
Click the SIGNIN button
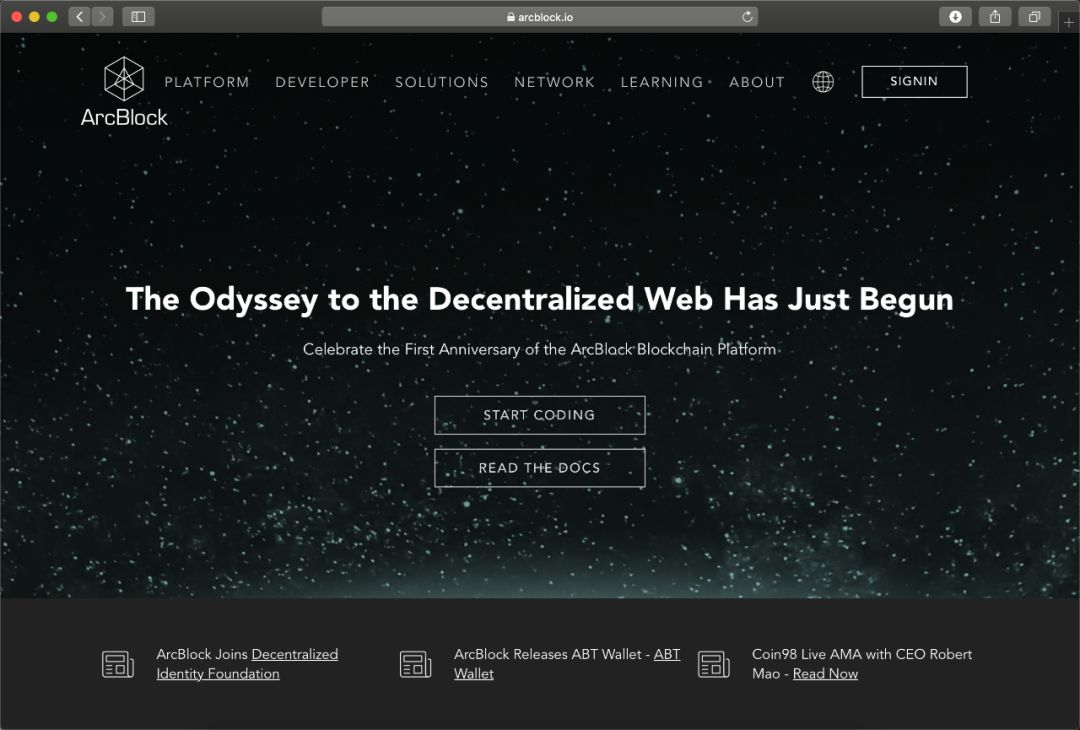[x=914, y=82]
